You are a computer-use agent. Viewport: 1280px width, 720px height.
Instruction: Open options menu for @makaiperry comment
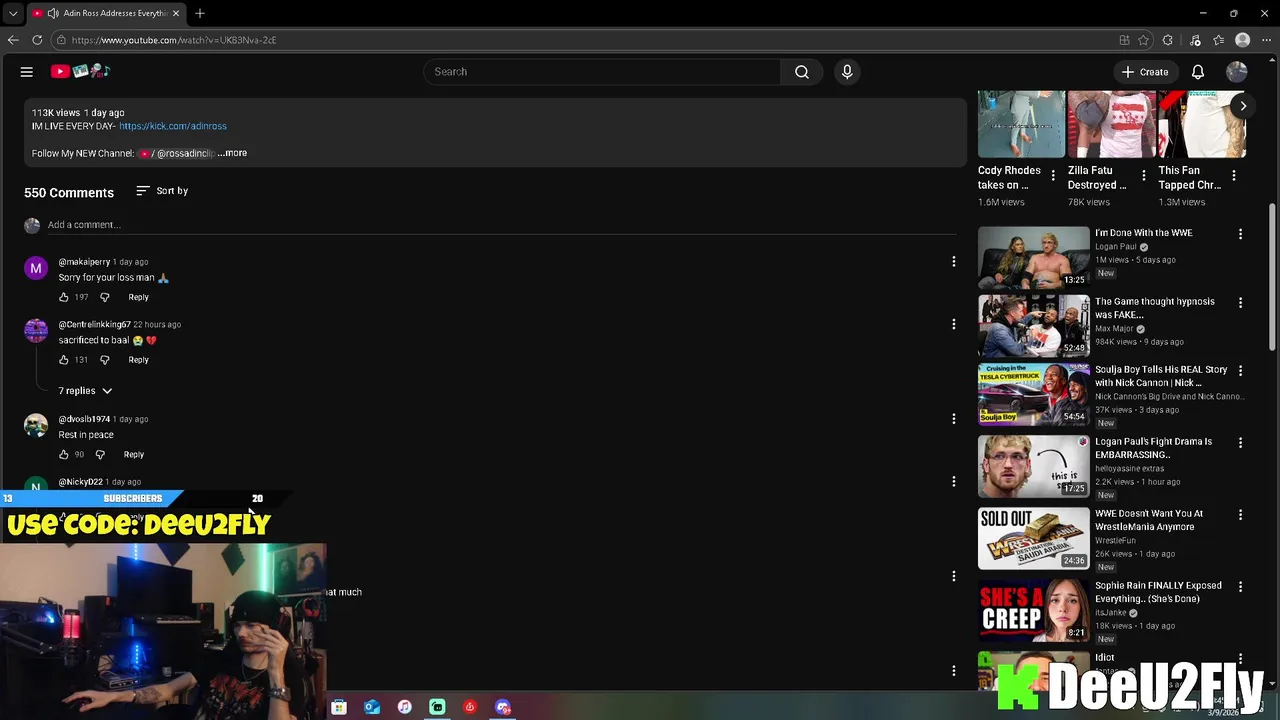coord(953,262)
